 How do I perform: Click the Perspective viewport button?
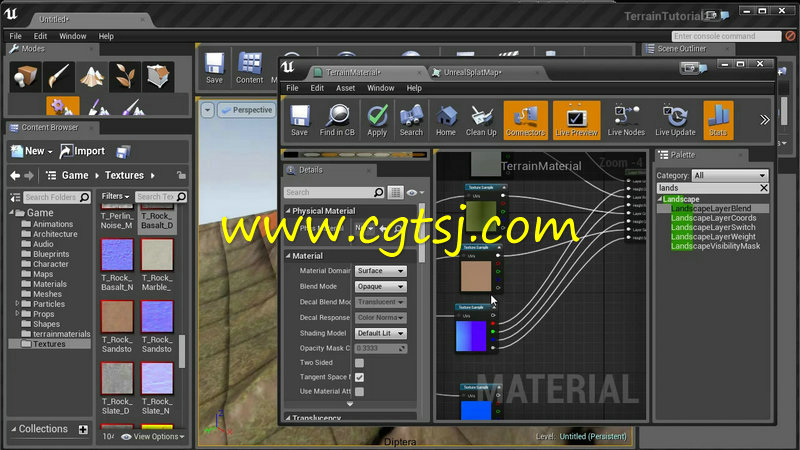pos(247,110)
